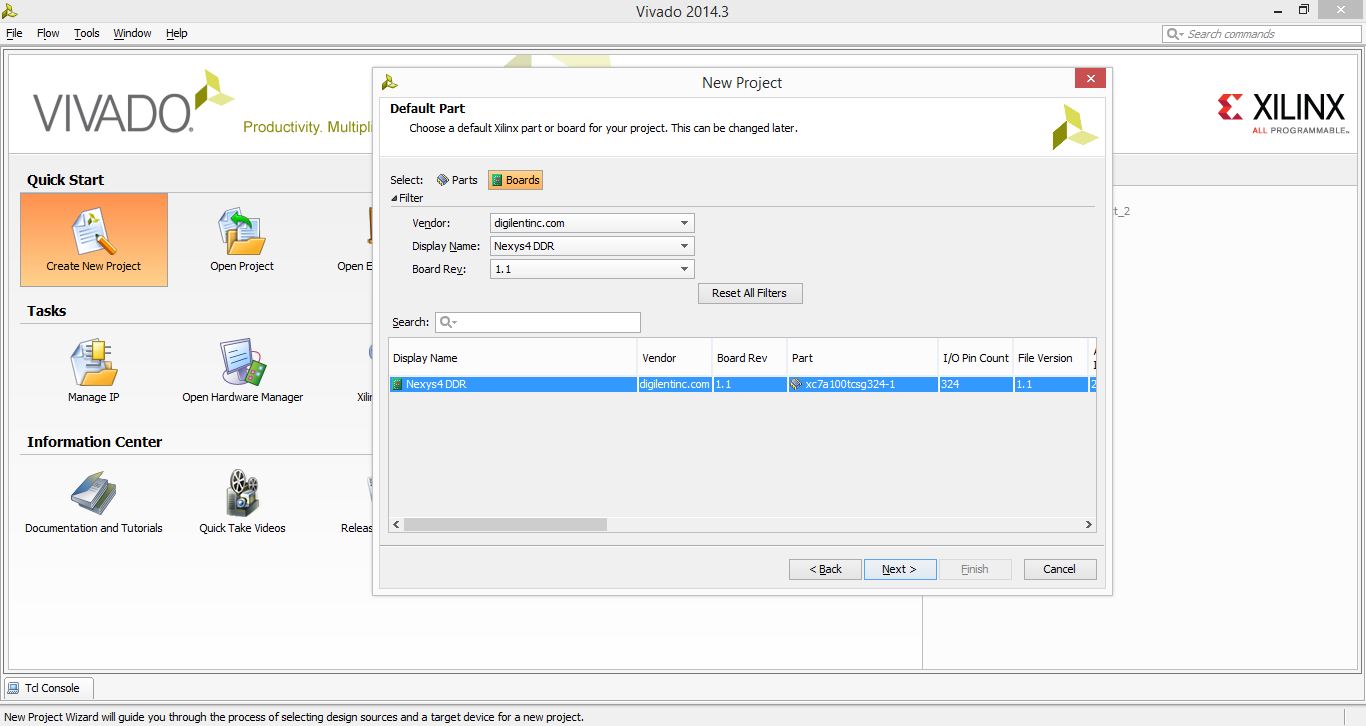Sort by Display Name column header

(x=513, y=358)
